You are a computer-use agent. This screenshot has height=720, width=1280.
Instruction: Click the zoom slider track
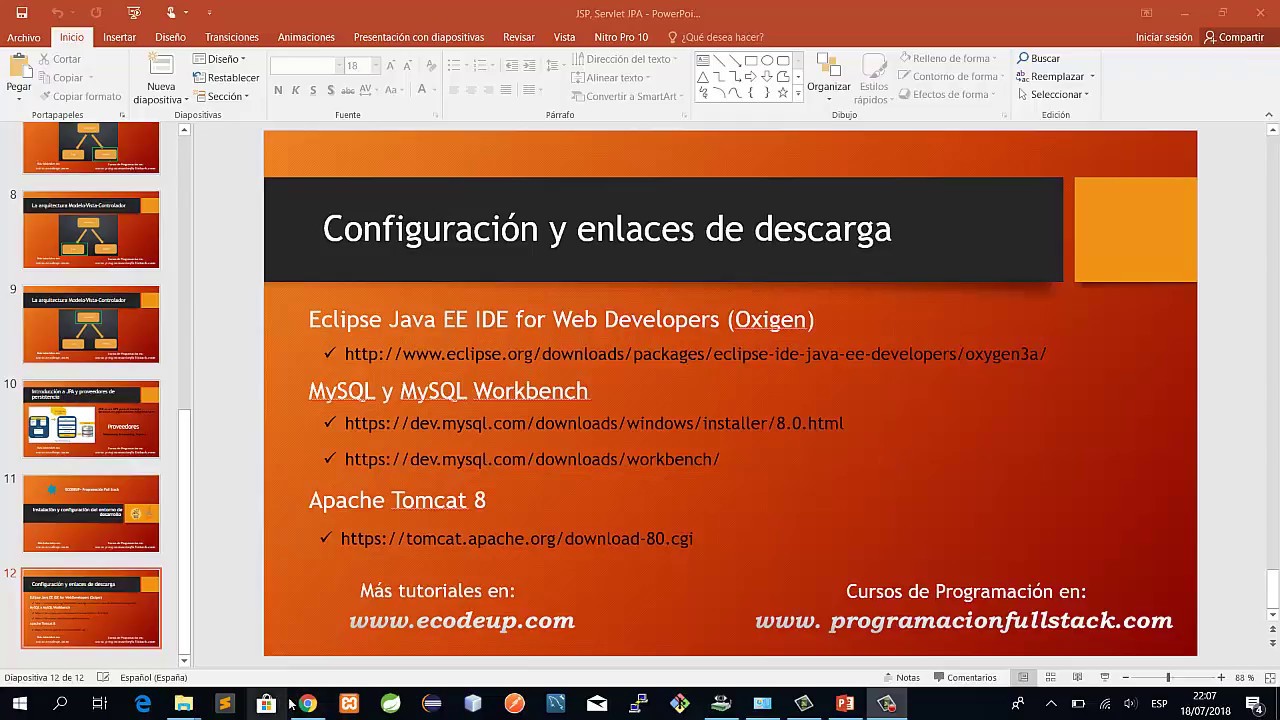tap(1173, 677)
